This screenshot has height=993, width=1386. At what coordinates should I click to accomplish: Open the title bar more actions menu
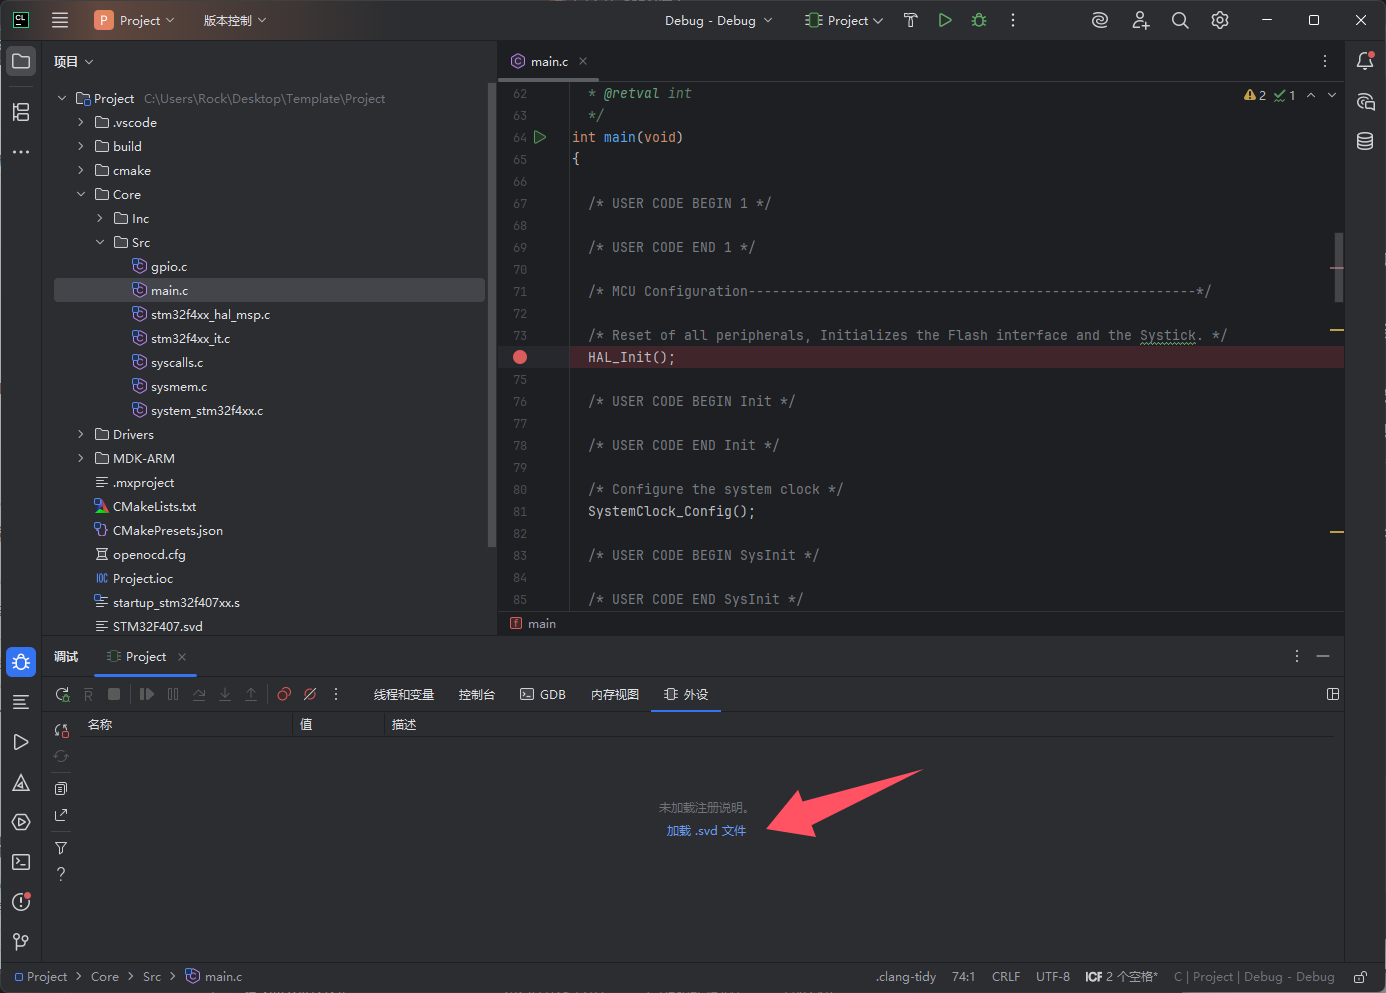click(1013, 20)
